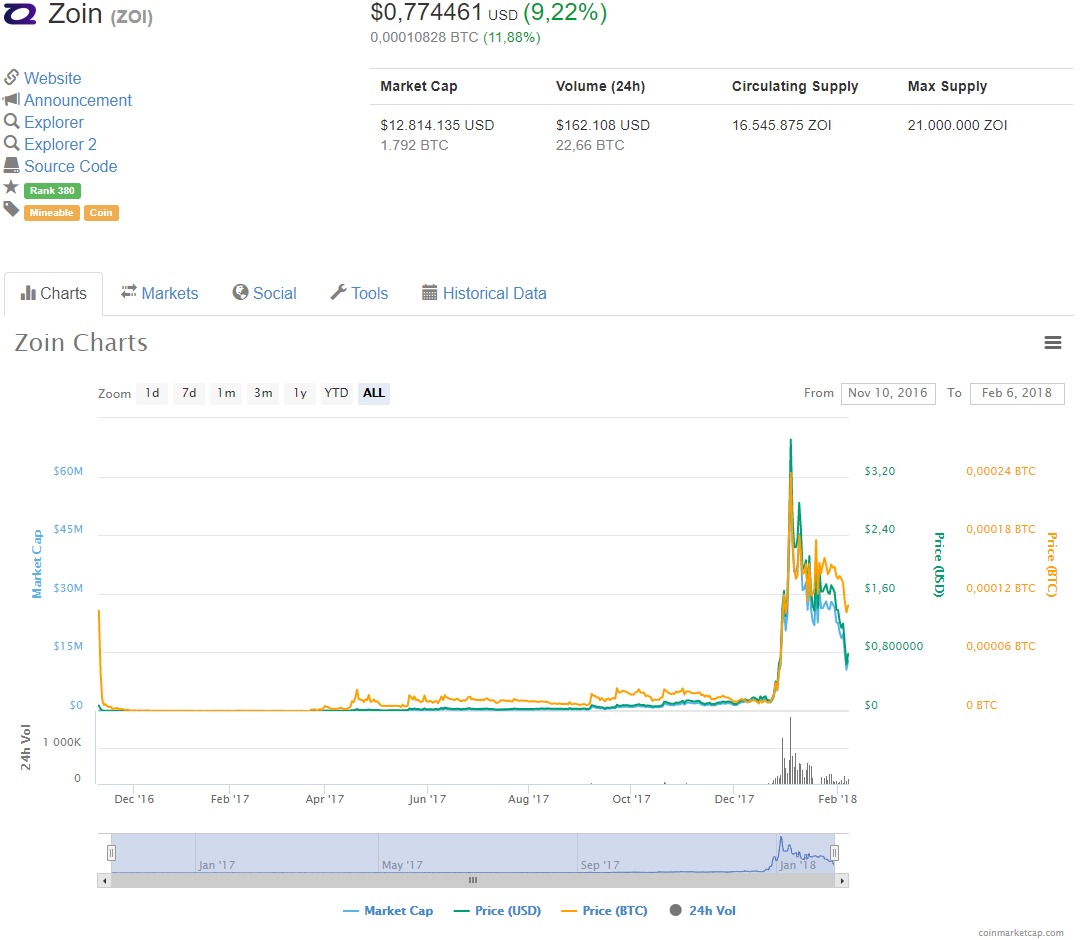Click the globe icon on the Social tab
Screen dimensions: 1089x940
click(240, 292)
